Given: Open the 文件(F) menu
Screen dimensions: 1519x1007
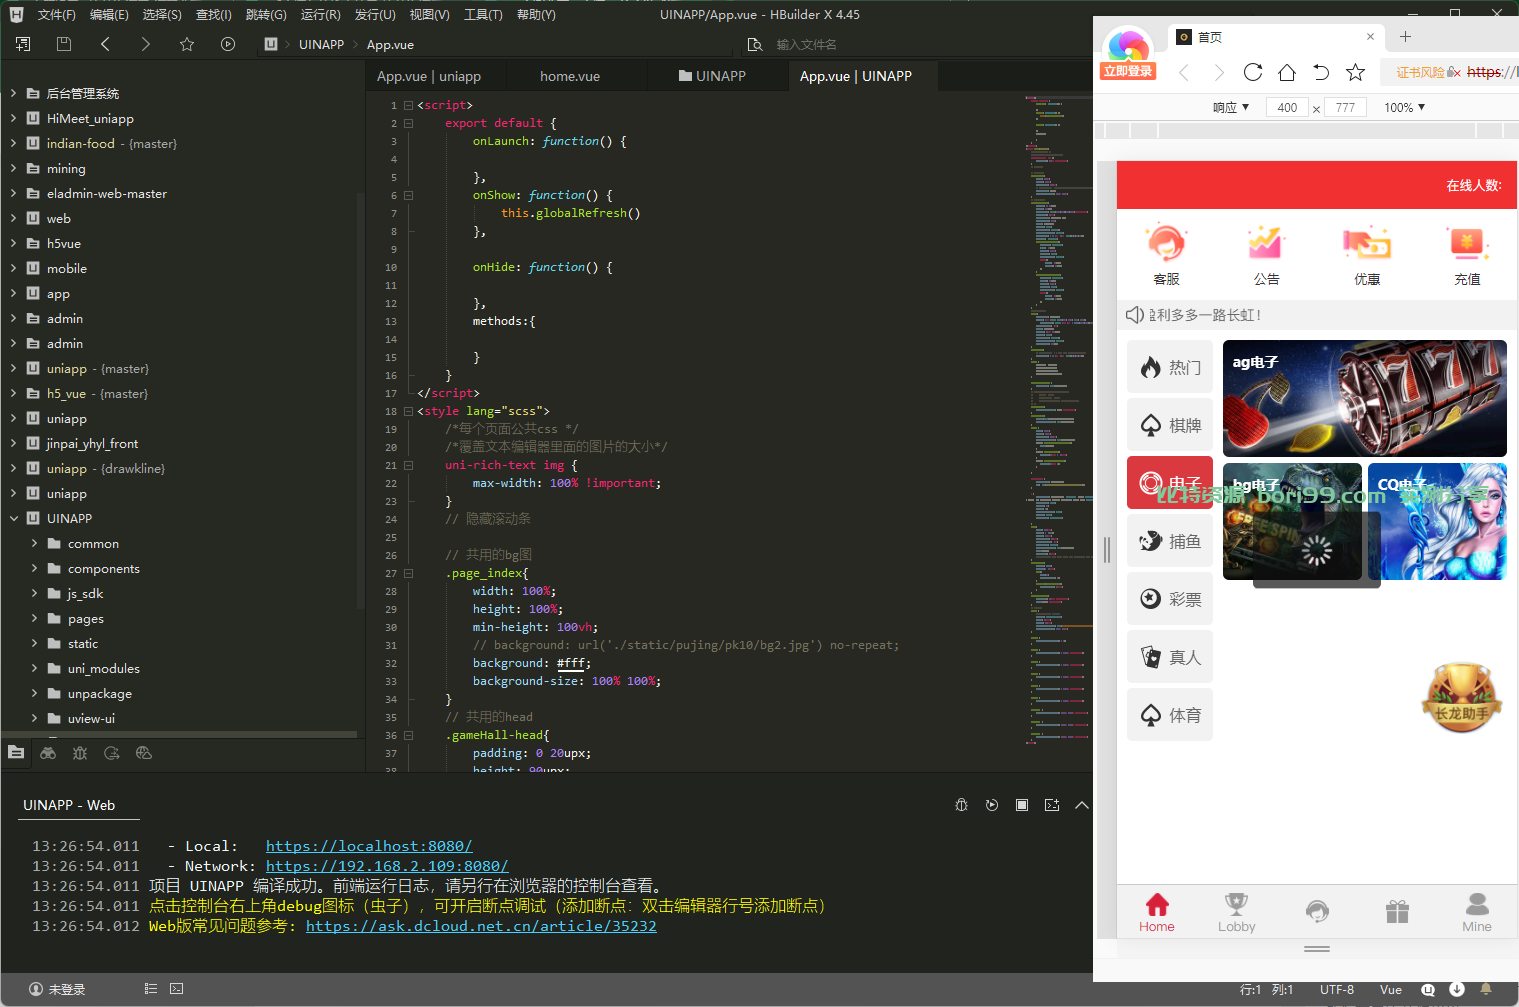Looking at the screenshot, I should point(56,14).
